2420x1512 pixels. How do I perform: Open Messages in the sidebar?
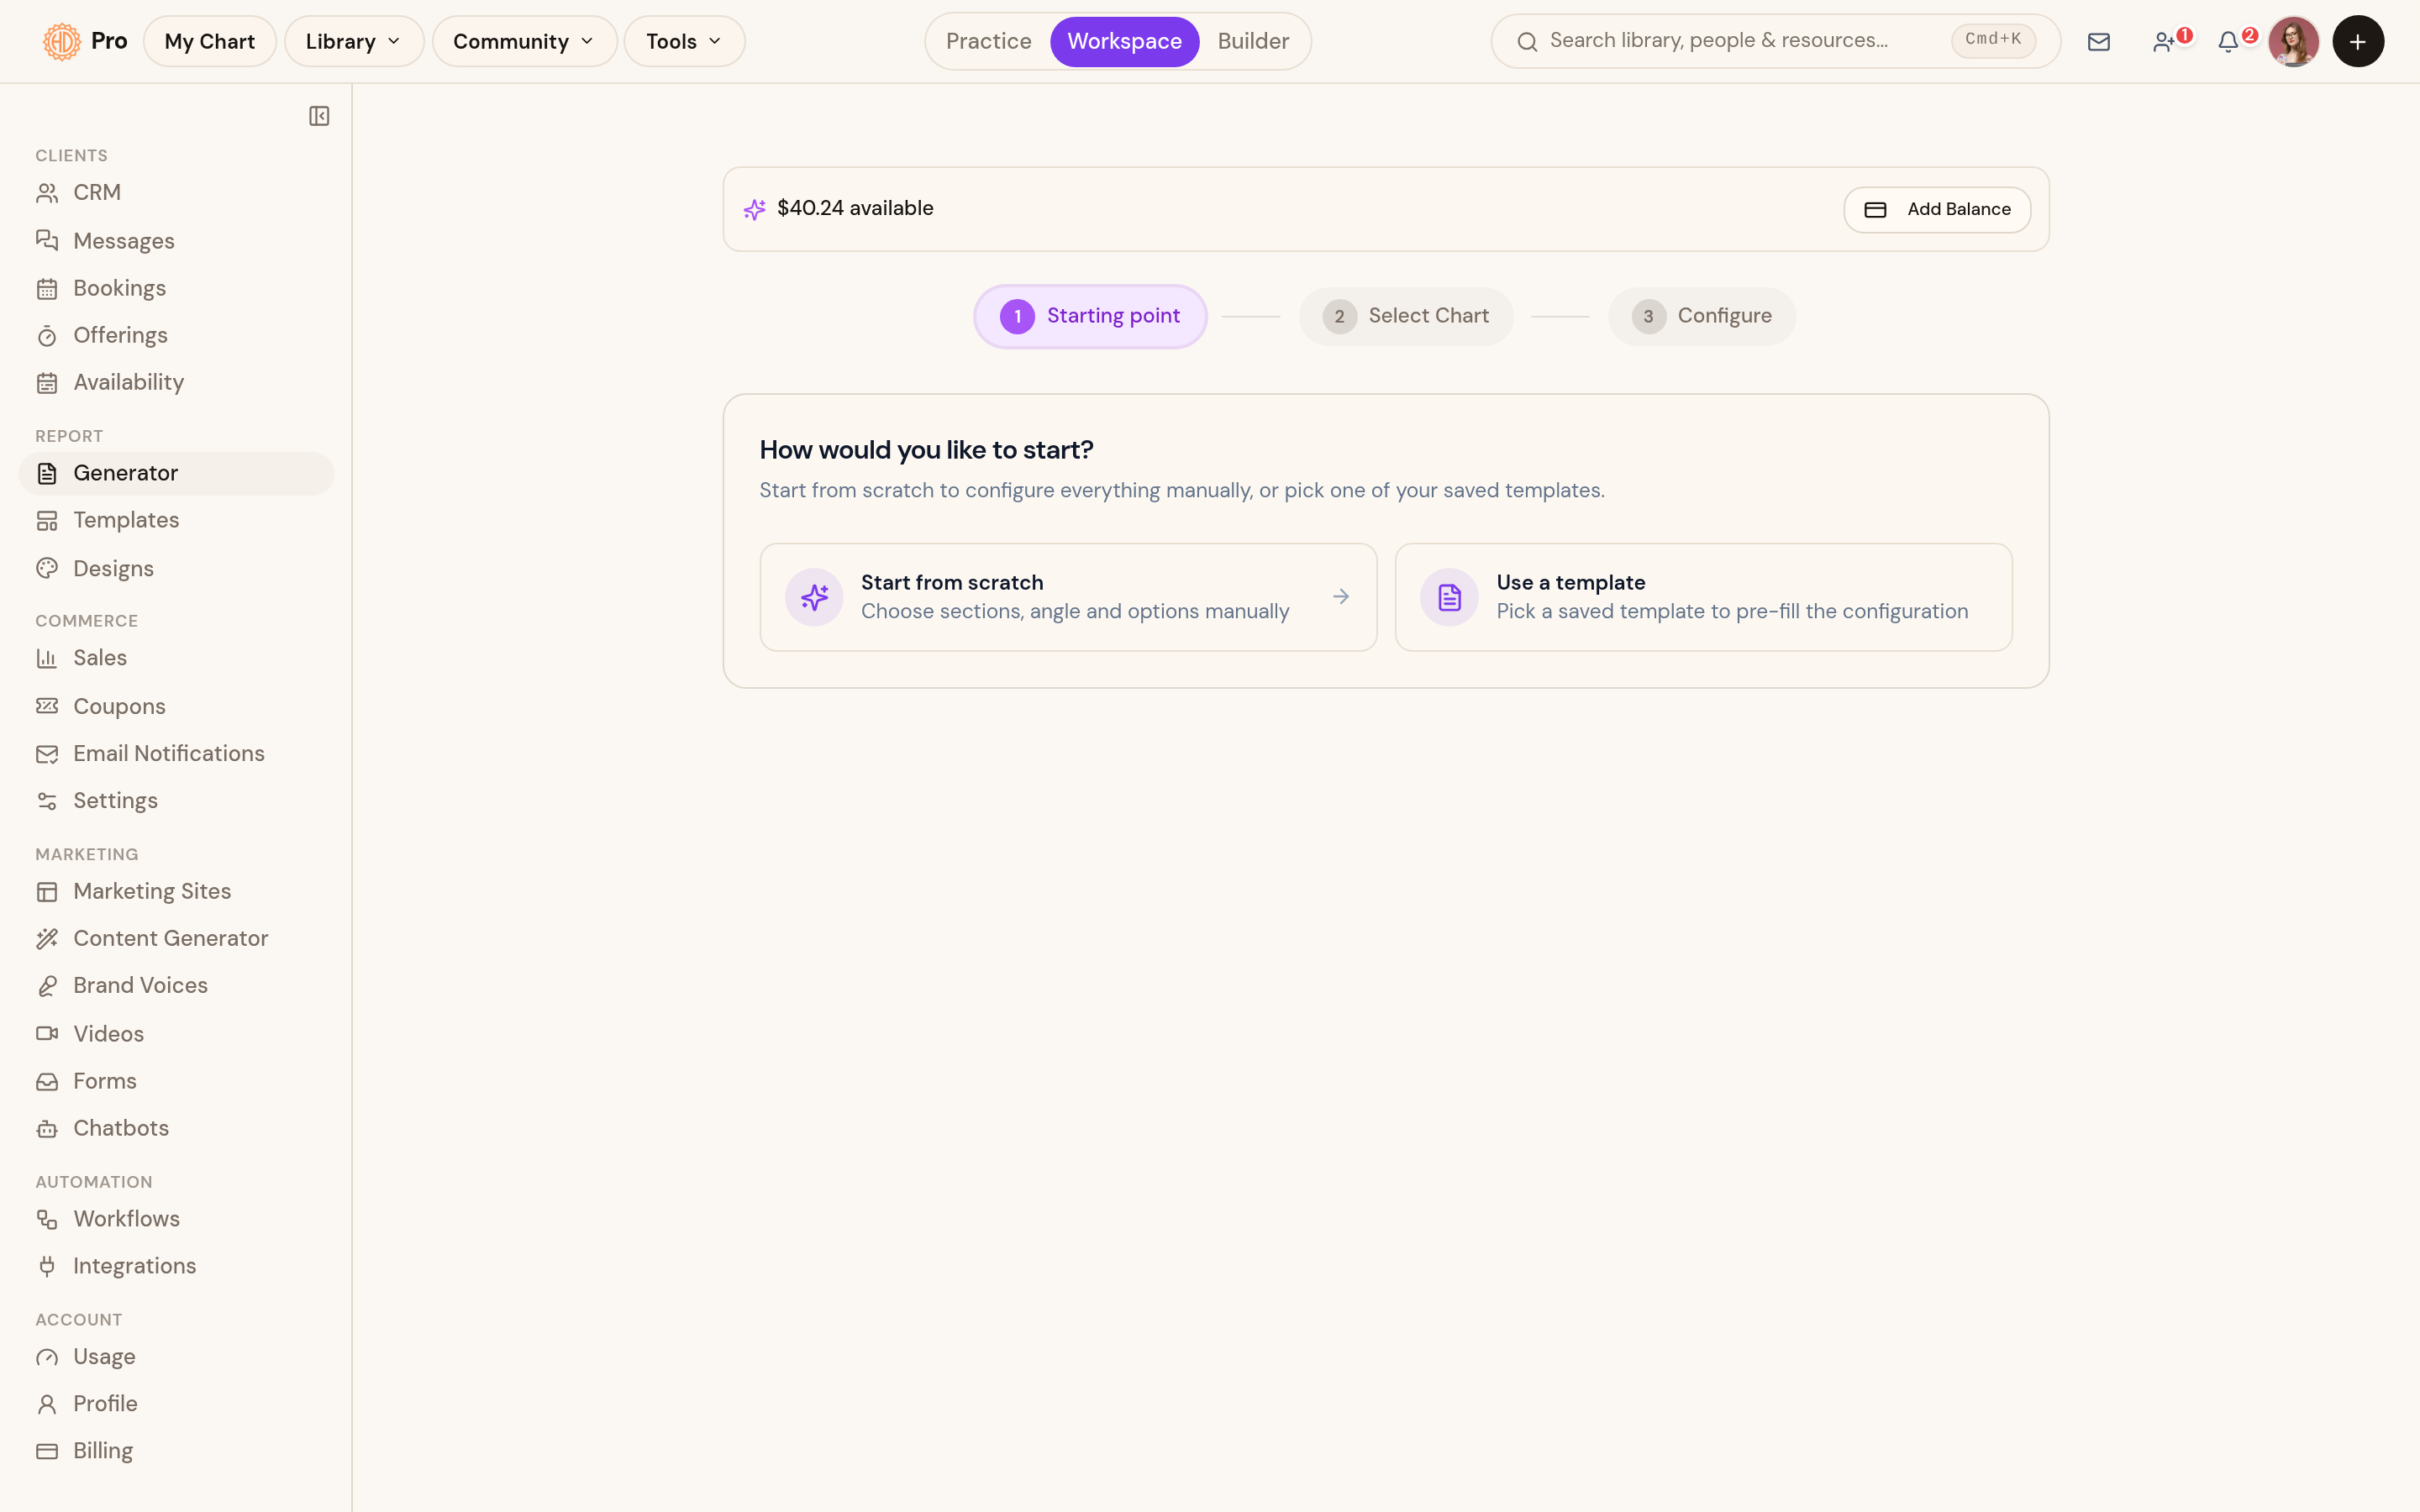[x=176, y=240]
